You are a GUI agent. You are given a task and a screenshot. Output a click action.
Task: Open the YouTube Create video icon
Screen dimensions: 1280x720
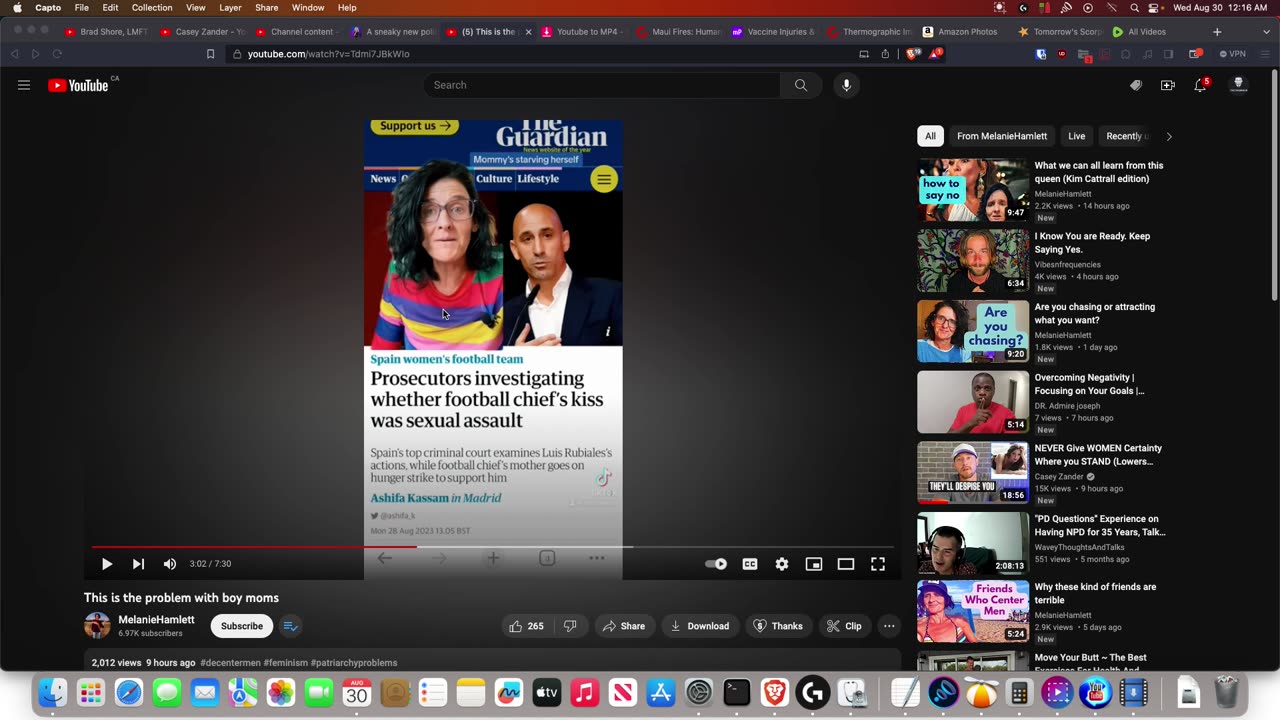click(x=1168, y=85)
